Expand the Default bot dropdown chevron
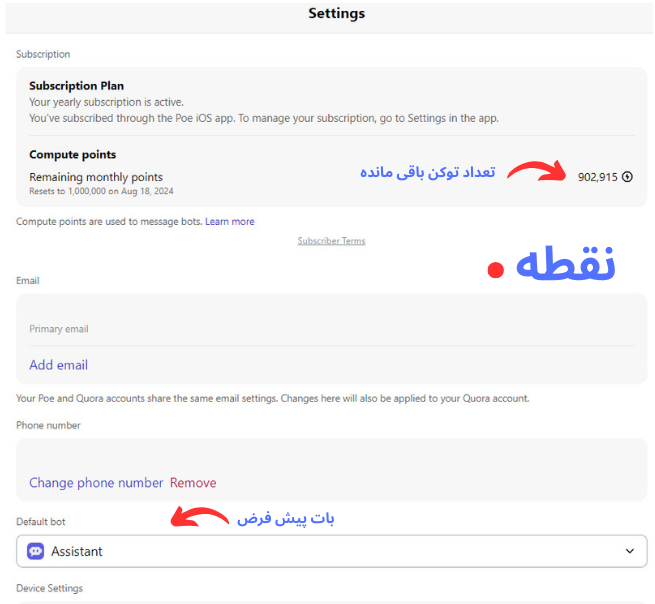Image resolution: width=655 pixels, height=604 pixels. click(630, 551)
